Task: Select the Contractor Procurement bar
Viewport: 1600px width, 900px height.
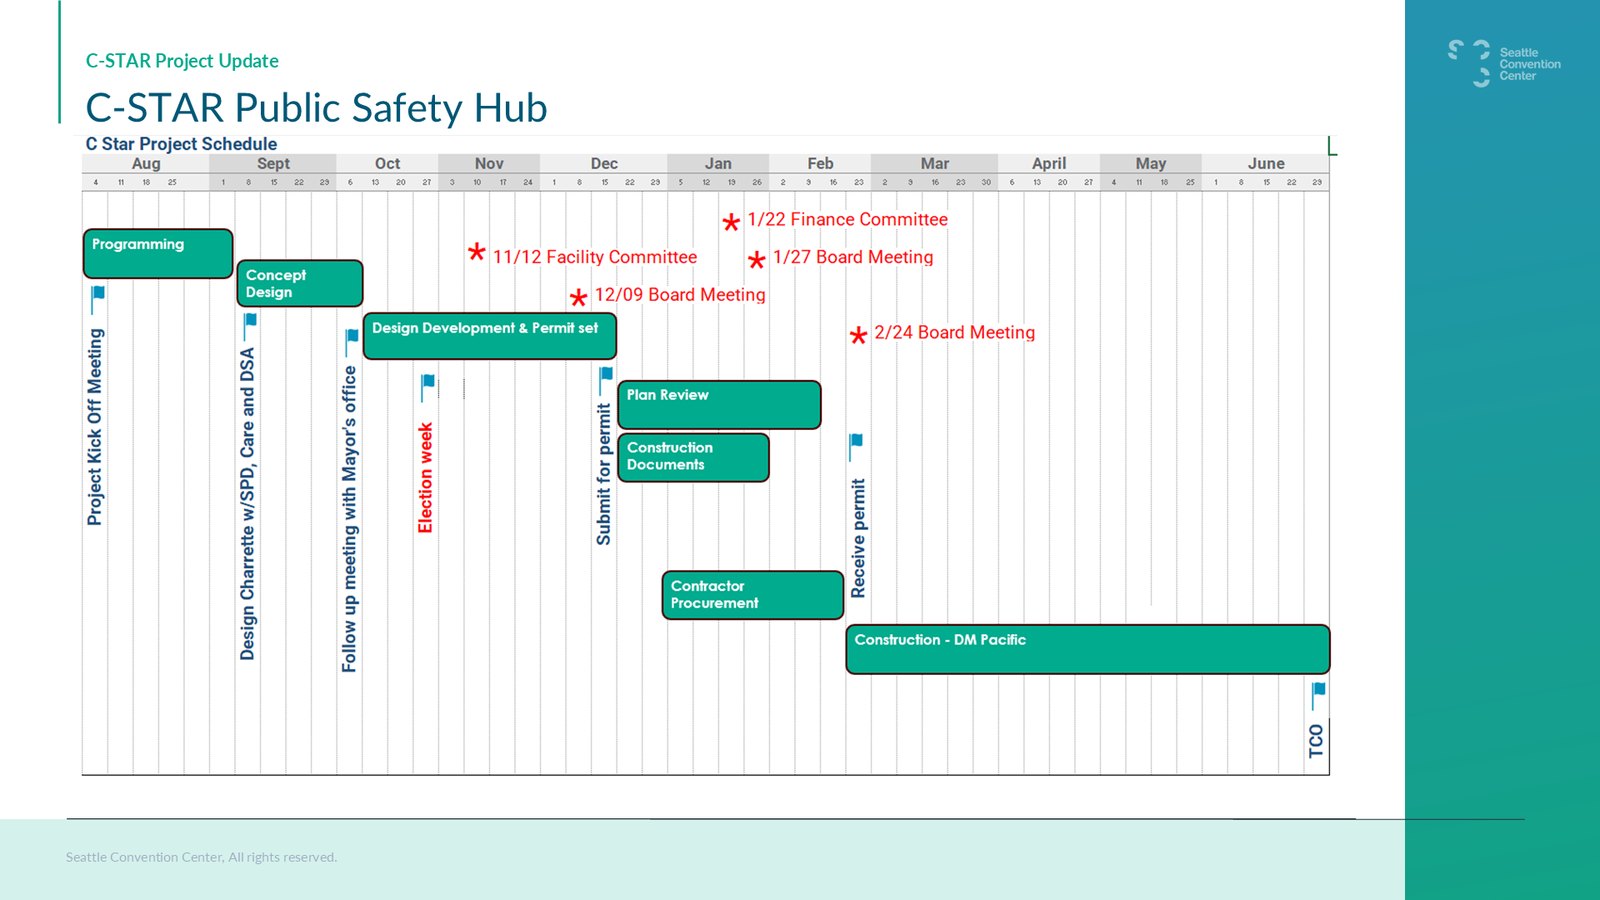Action: 753,595
